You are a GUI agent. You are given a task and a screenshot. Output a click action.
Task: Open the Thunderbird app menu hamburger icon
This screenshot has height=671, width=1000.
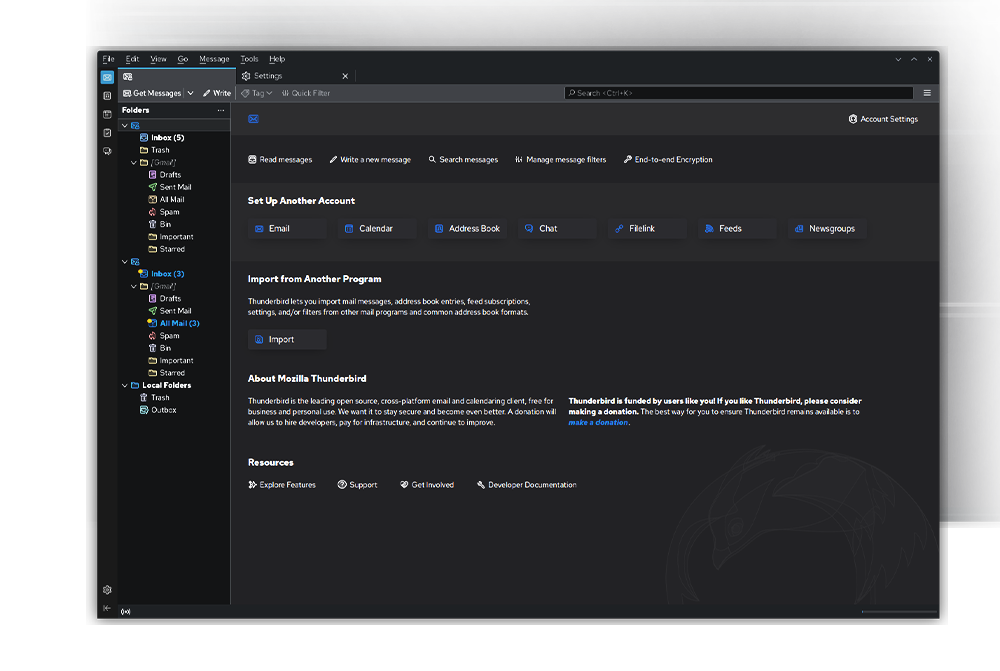(x=927, y=93)
